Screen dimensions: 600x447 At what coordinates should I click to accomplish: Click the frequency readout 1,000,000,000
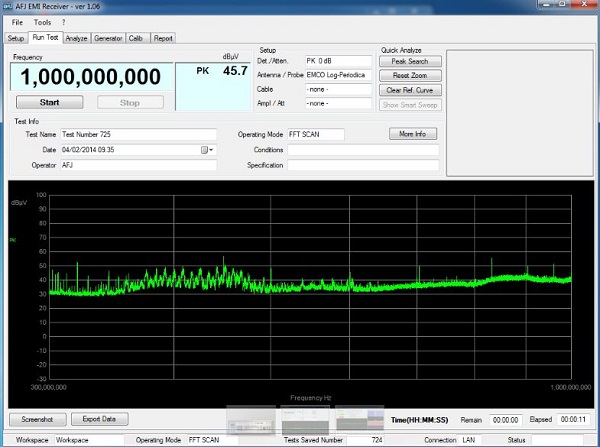(x=91, y=77)
